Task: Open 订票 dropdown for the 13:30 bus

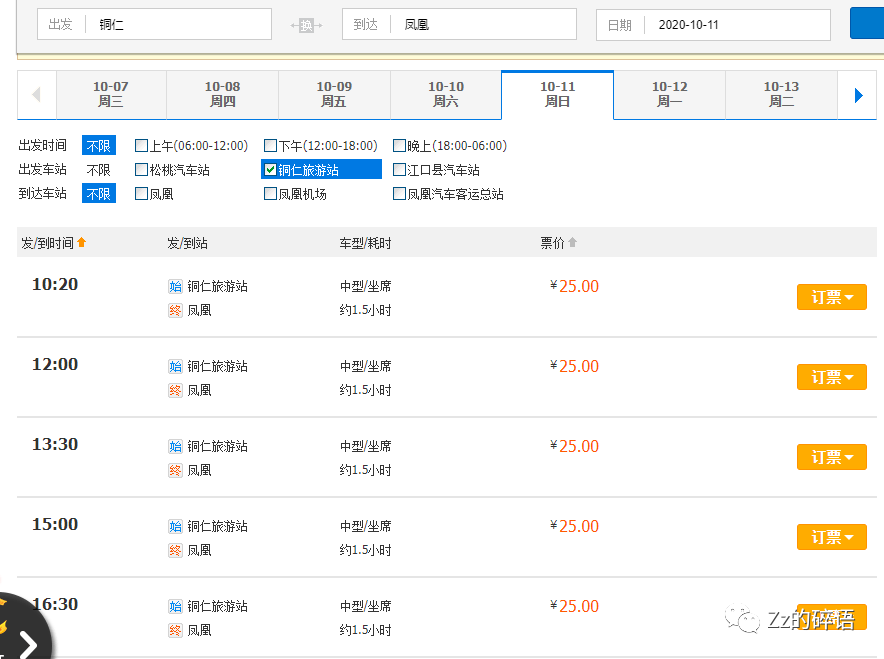Action: (x=831, y=457)
